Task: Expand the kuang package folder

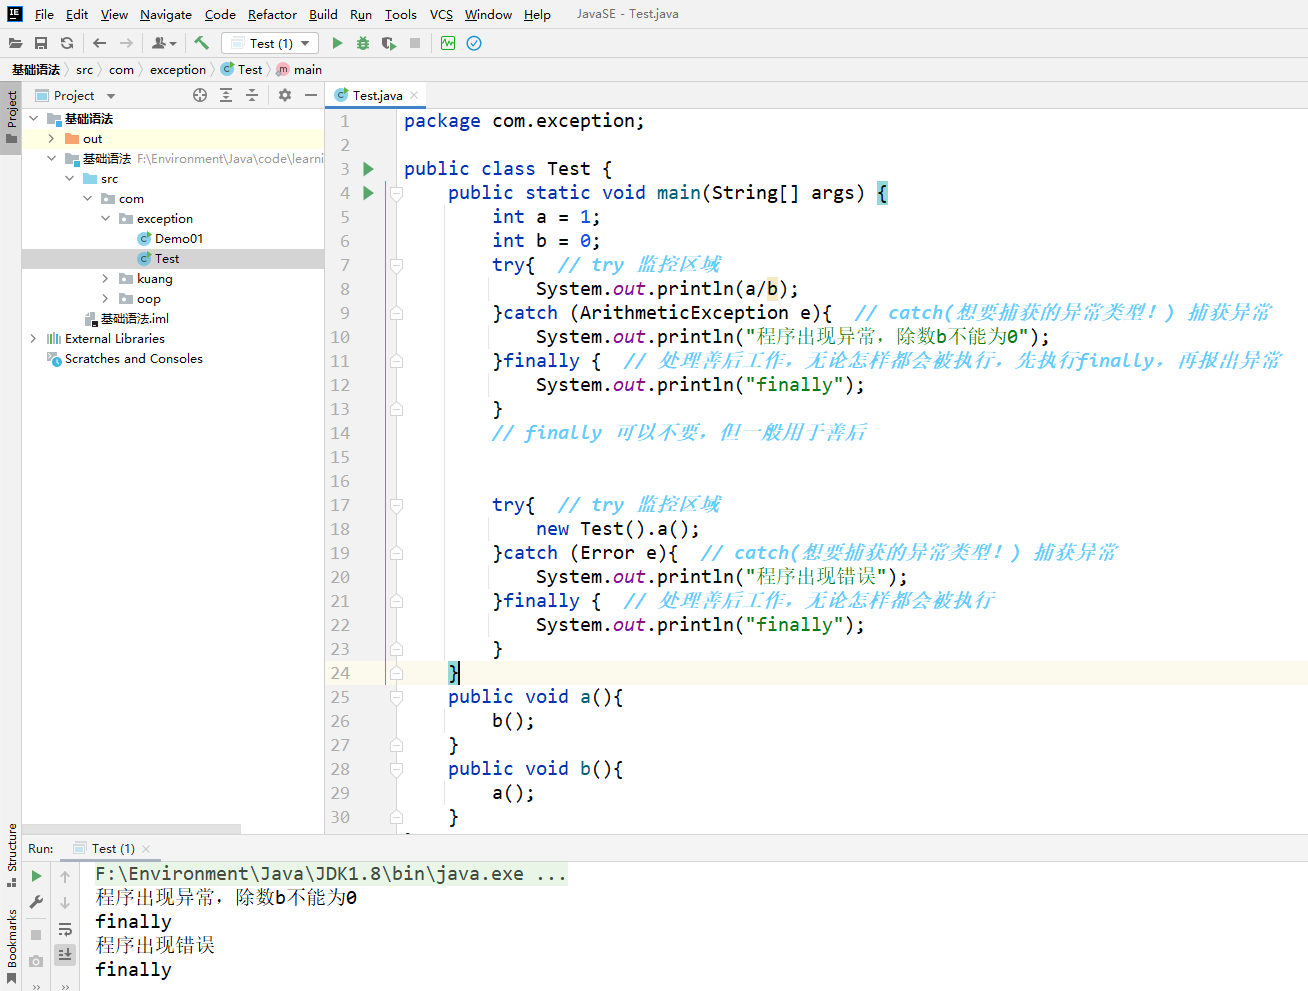Action: (105, 279)
